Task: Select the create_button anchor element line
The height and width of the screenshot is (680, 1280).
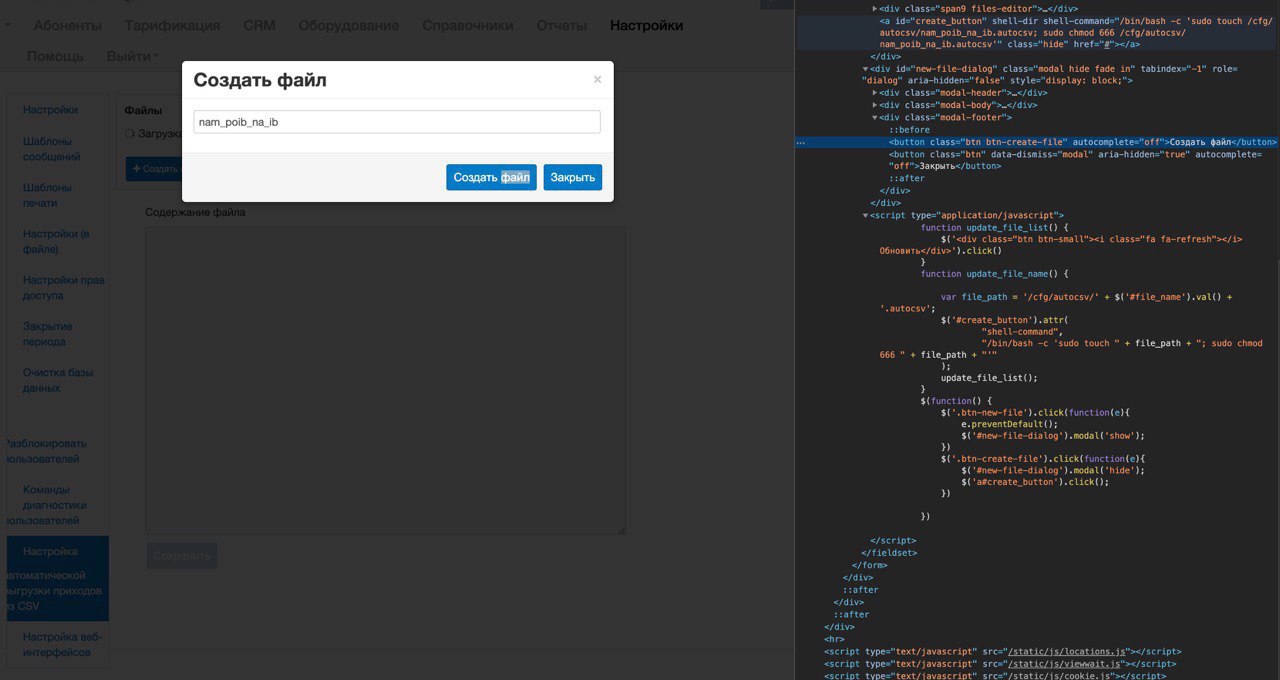Action: pyautogui.click(x=1035, y=32)
